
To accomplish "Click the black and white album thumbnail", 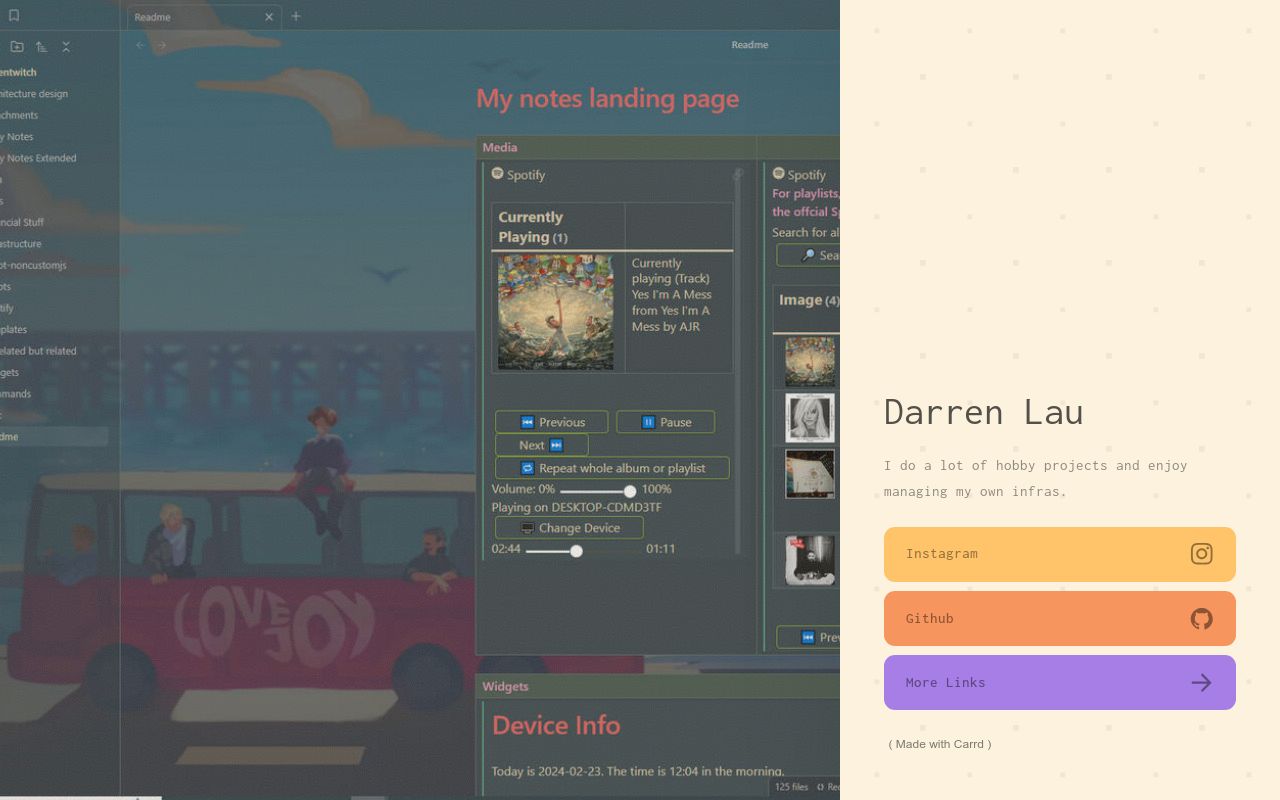I will click(x=810, y=560).
